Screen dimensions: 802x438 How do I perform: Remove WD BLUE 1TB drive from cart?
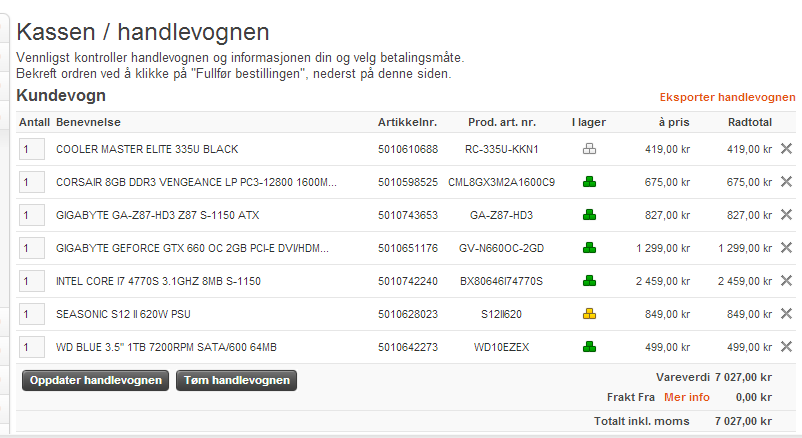tap(786, 347)
